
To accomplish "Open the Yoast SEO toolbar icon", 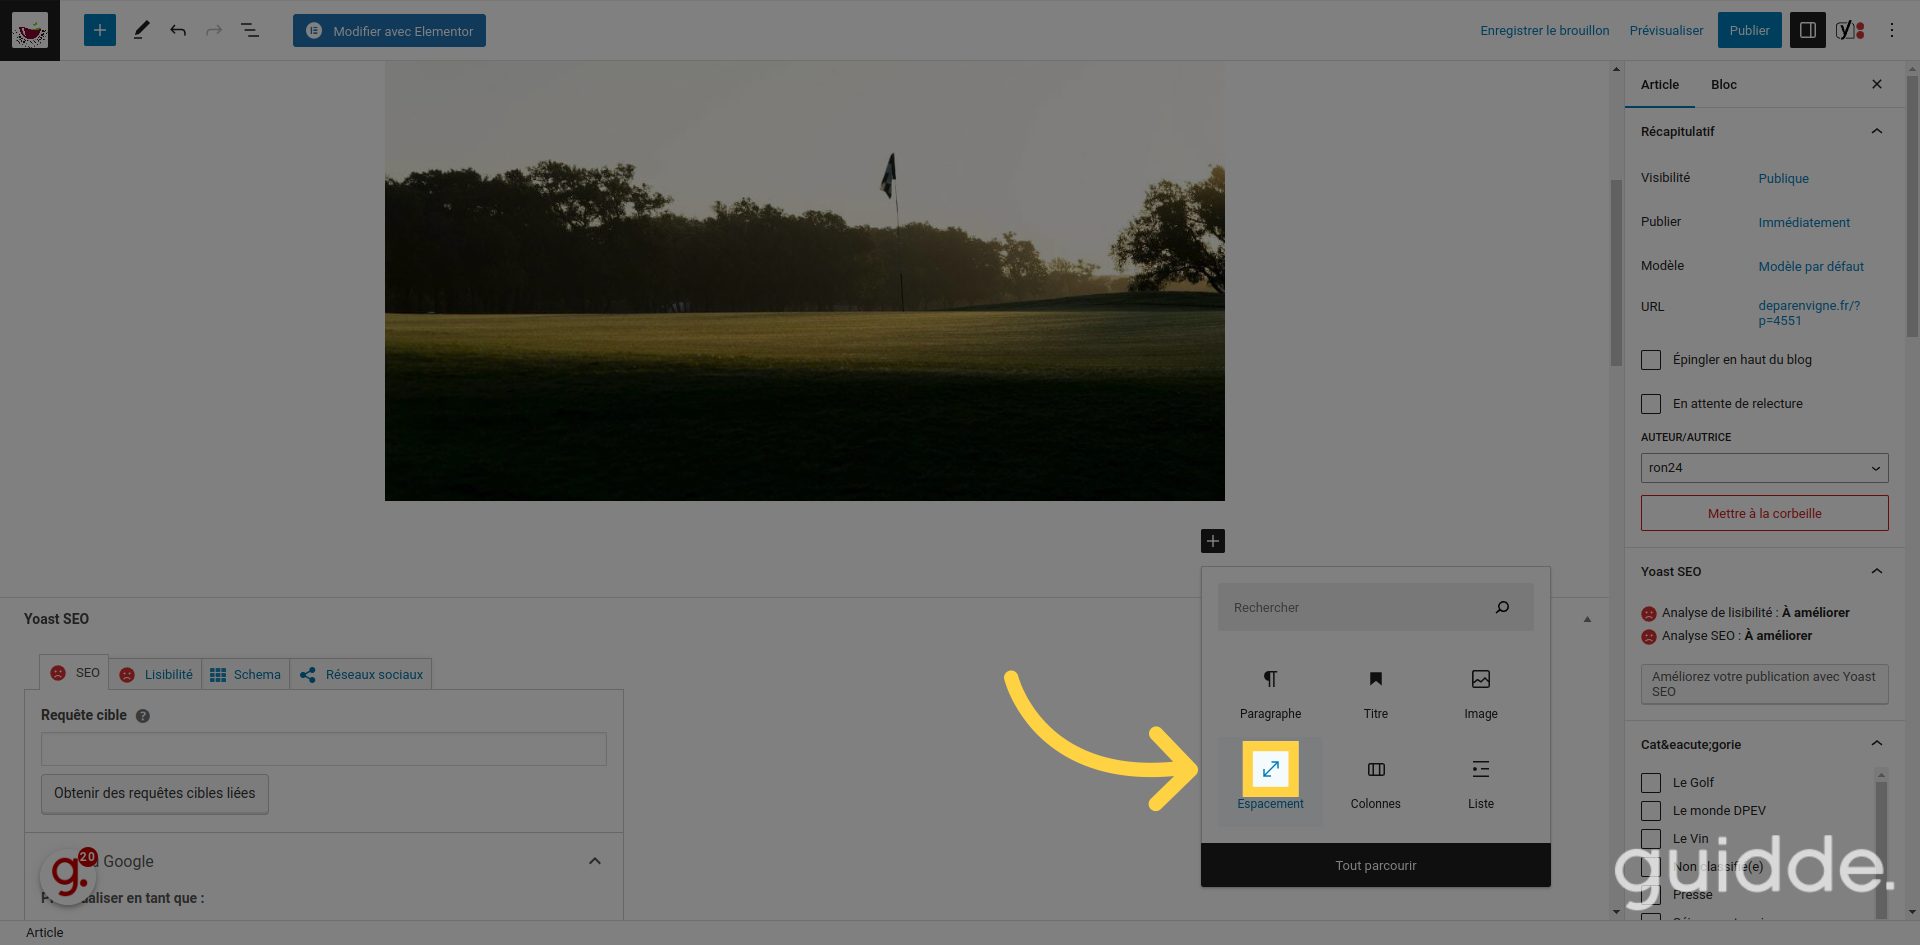I will click(1850, 30).
